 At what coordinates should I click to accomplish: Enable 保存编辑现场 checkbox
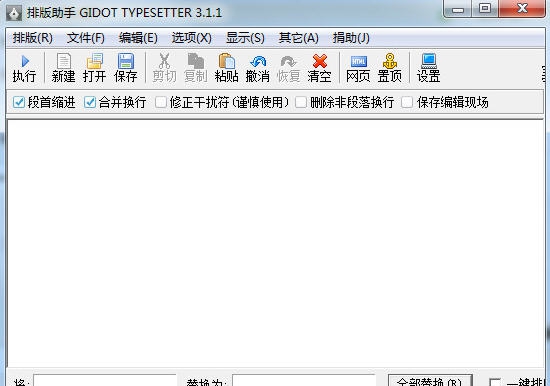(x=407, y=102)
